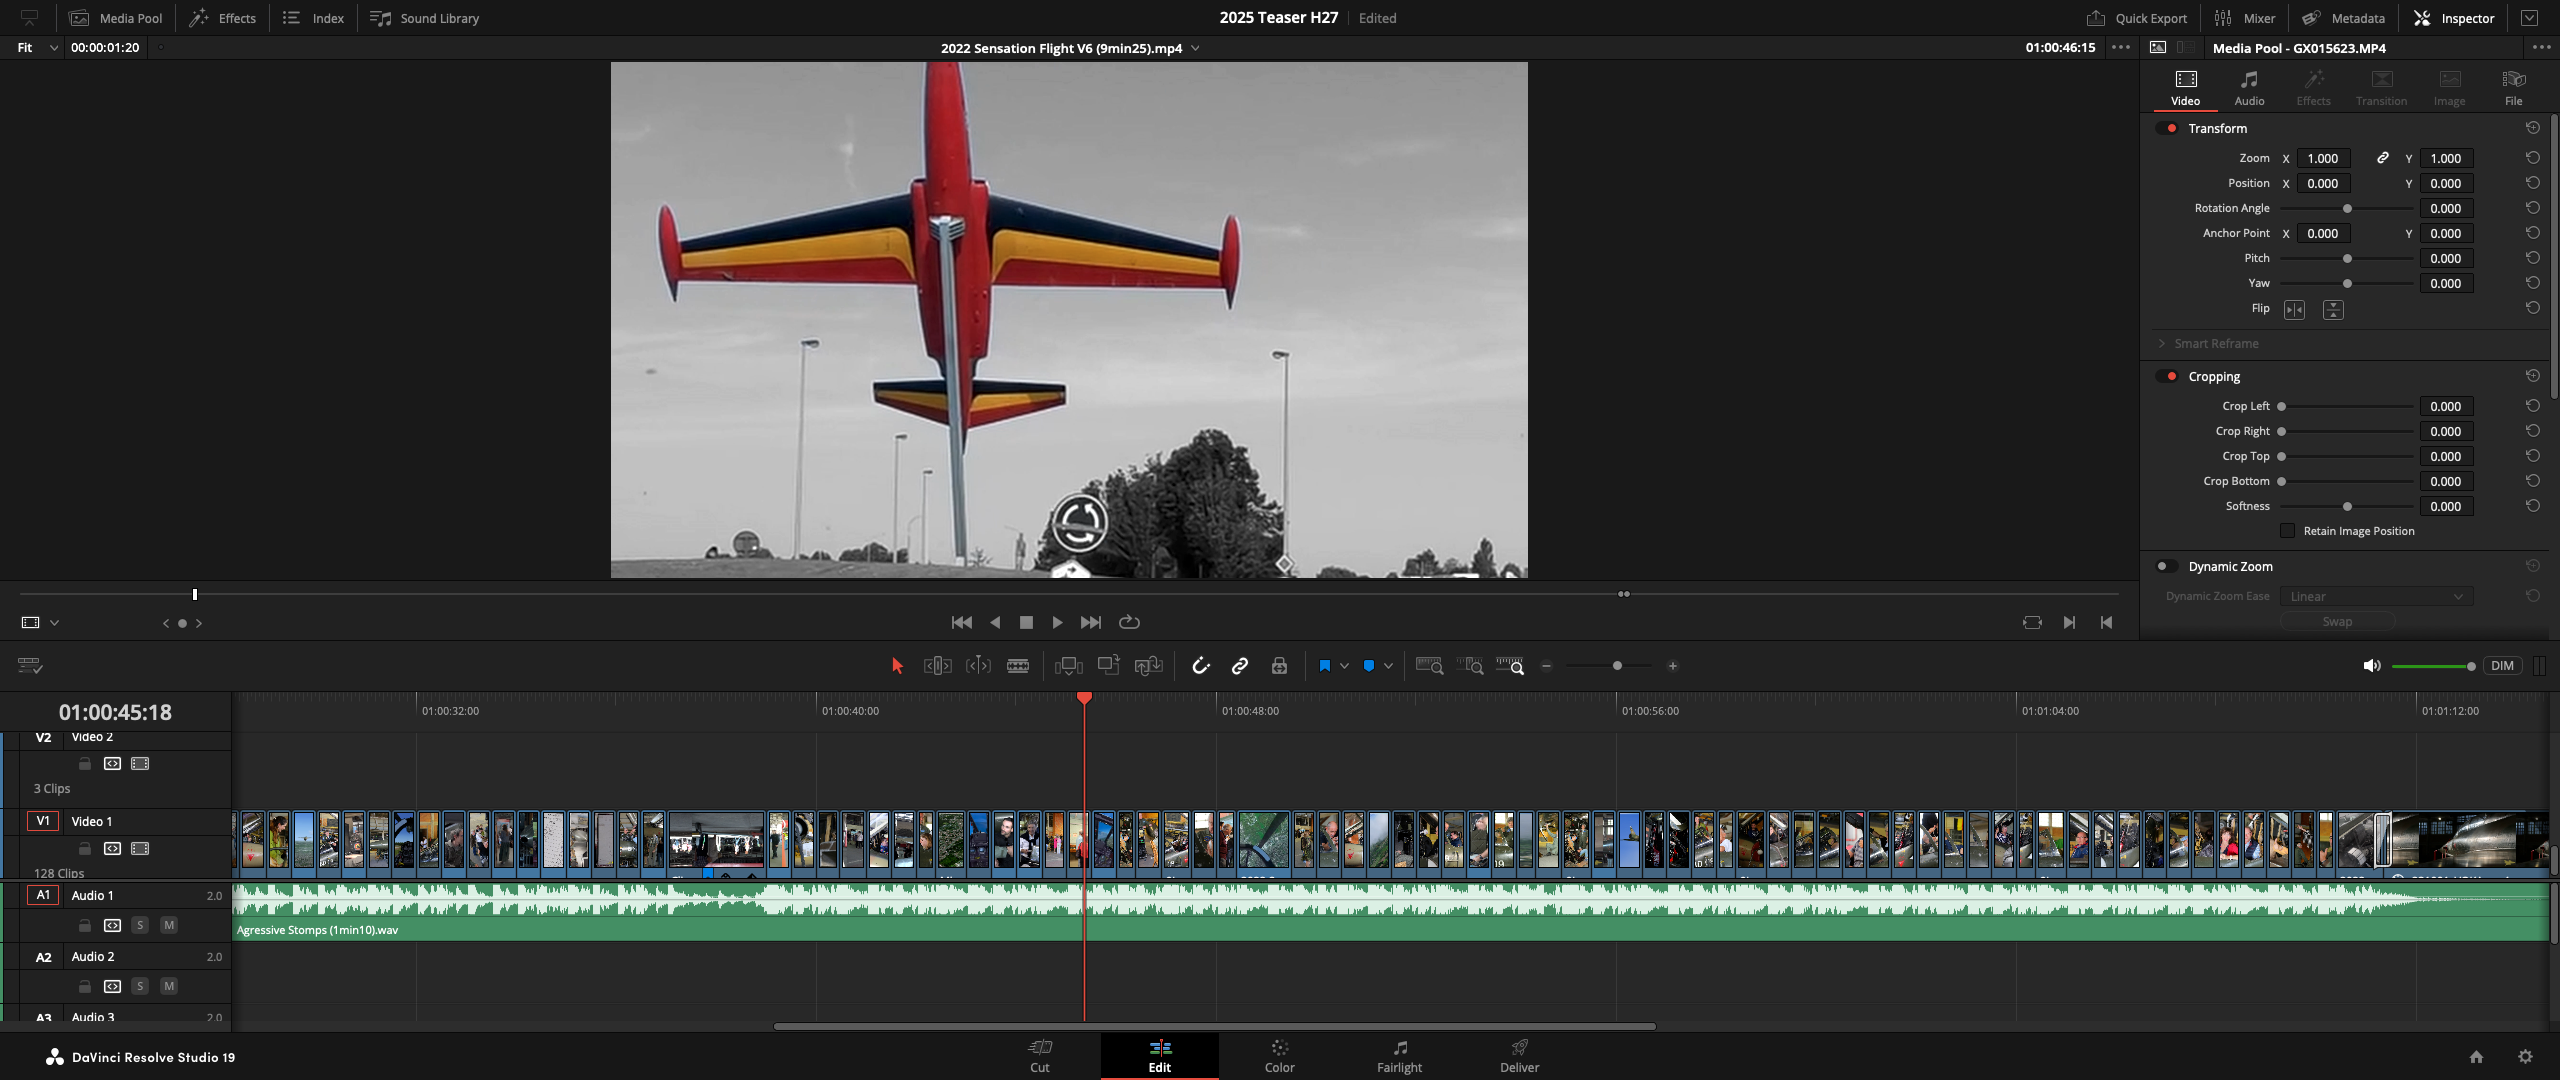The height and width of the screenshot is (1080, 2560).
Task: Enable the Dynamic Zoom toggle
Action: coord(2167,567)
